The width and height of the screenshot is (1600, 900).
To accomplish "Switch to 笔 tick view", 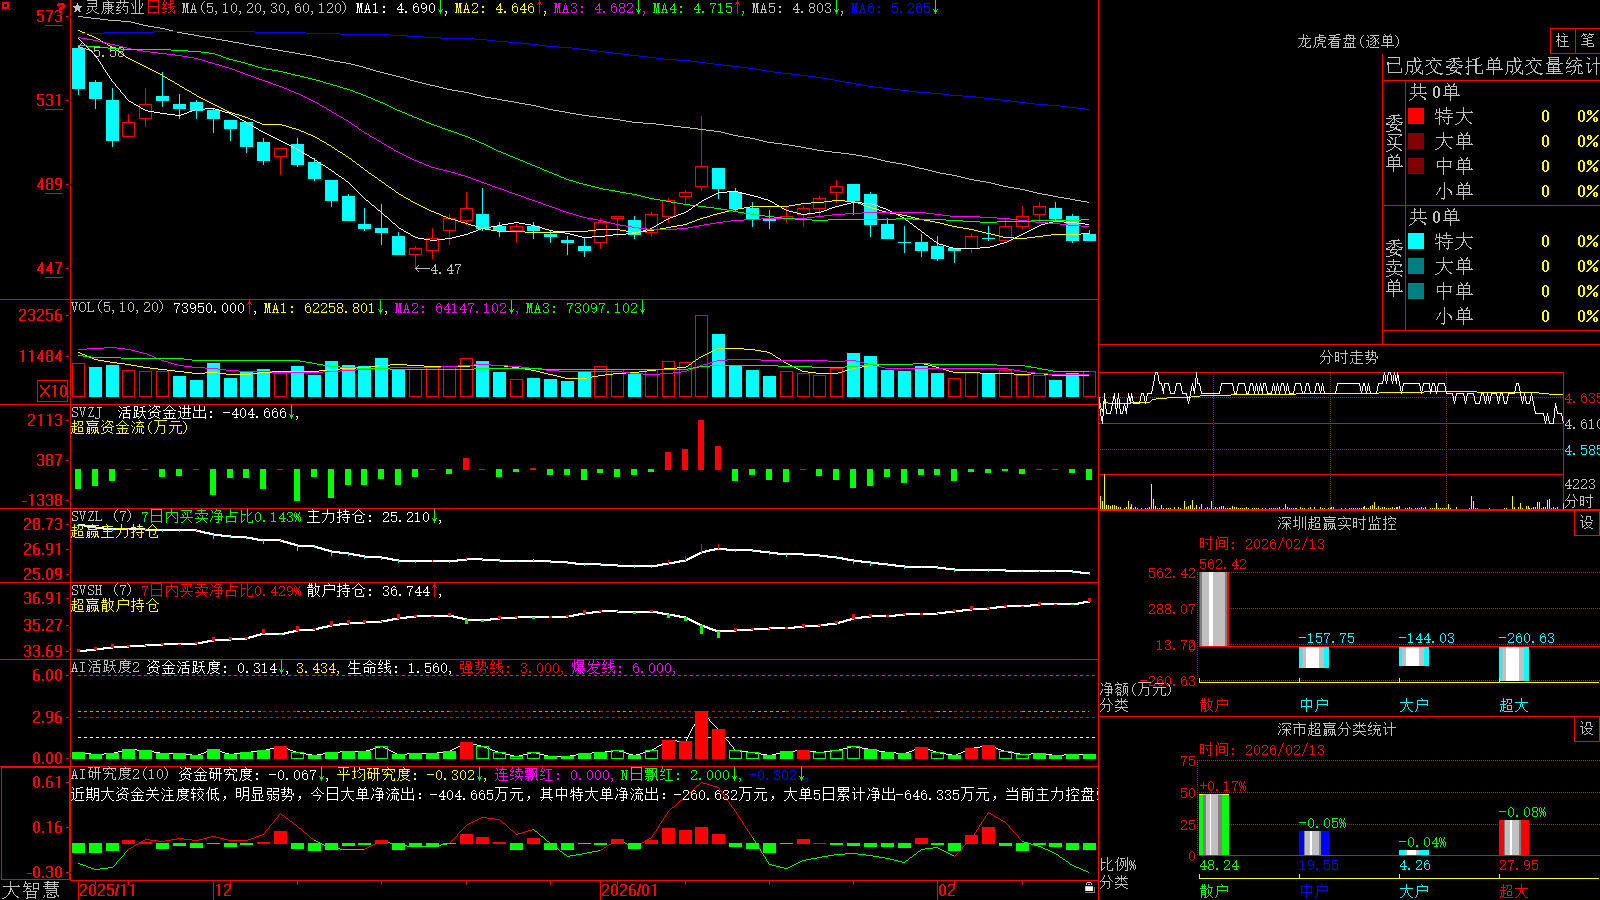I will (1587, 41).
